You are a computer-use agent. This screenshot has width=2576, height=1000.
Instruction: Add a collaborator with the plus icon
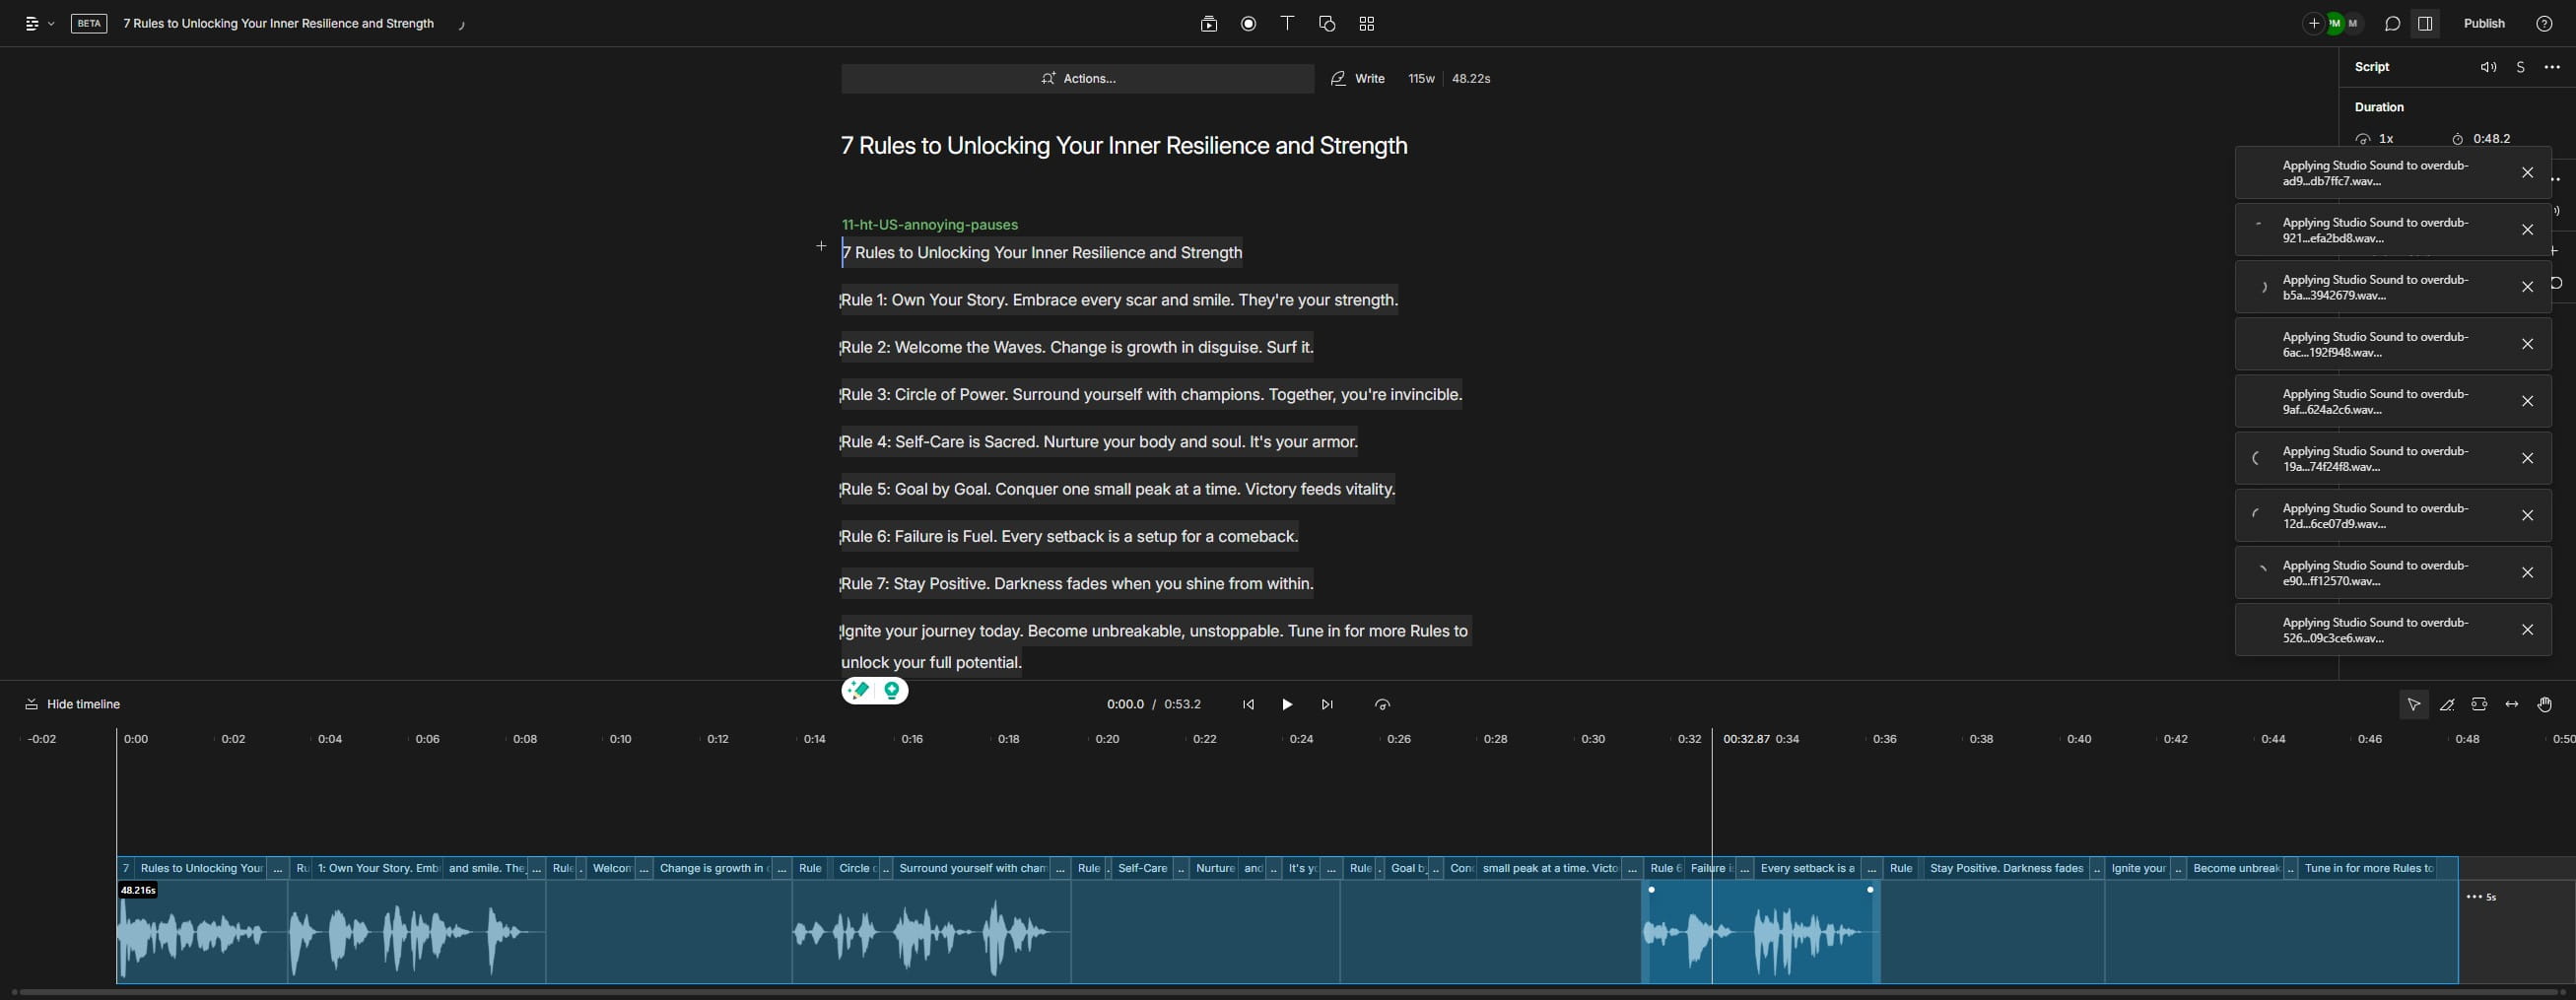(x=2313, y=24)
